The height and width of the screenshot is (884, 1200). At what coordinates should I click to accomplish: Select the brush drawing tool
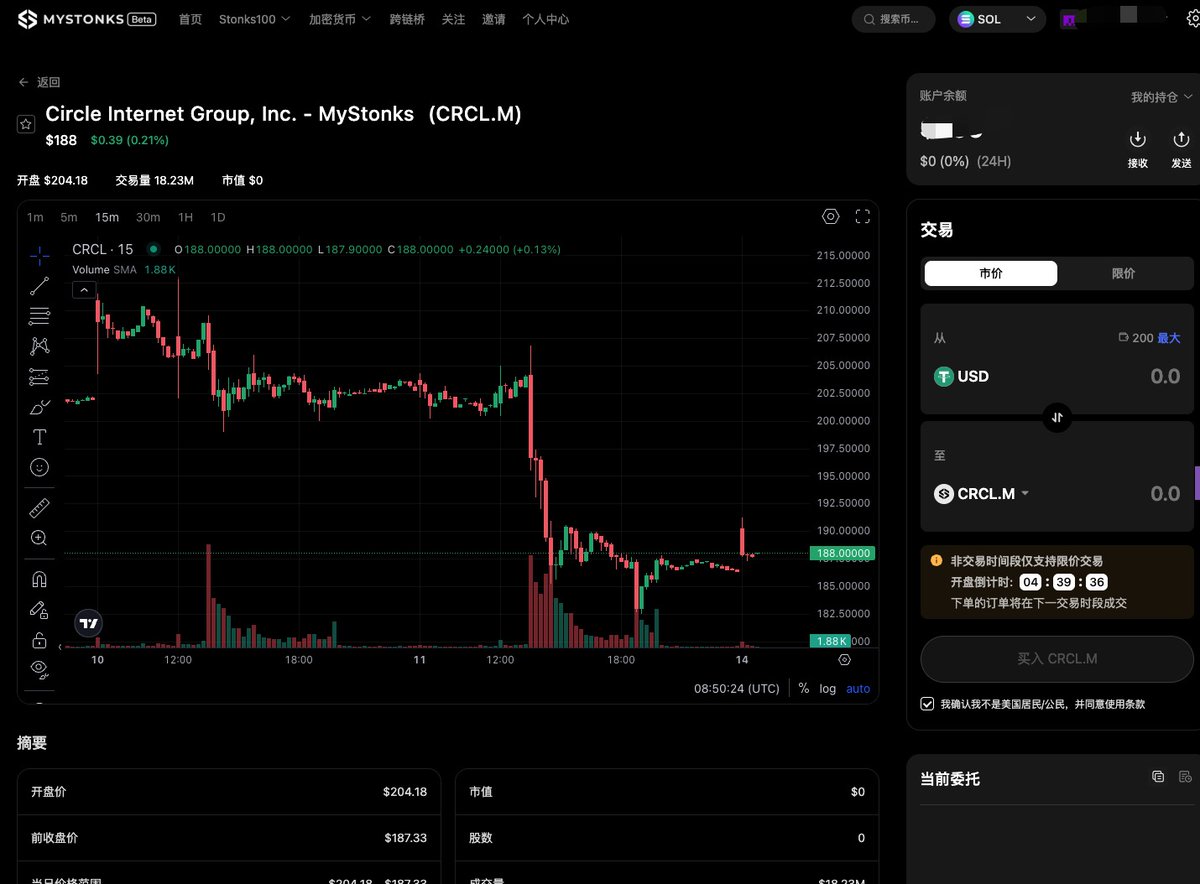[39, 407]
